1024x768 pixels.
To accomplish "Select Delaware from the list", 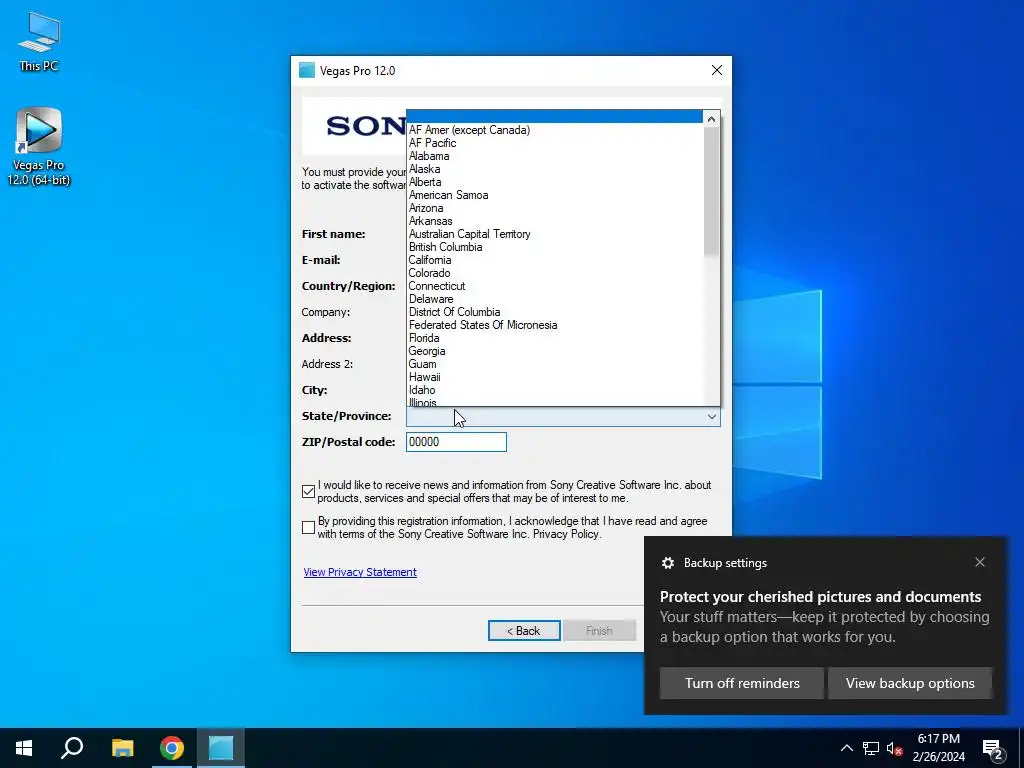I will (x=554, y=299).
